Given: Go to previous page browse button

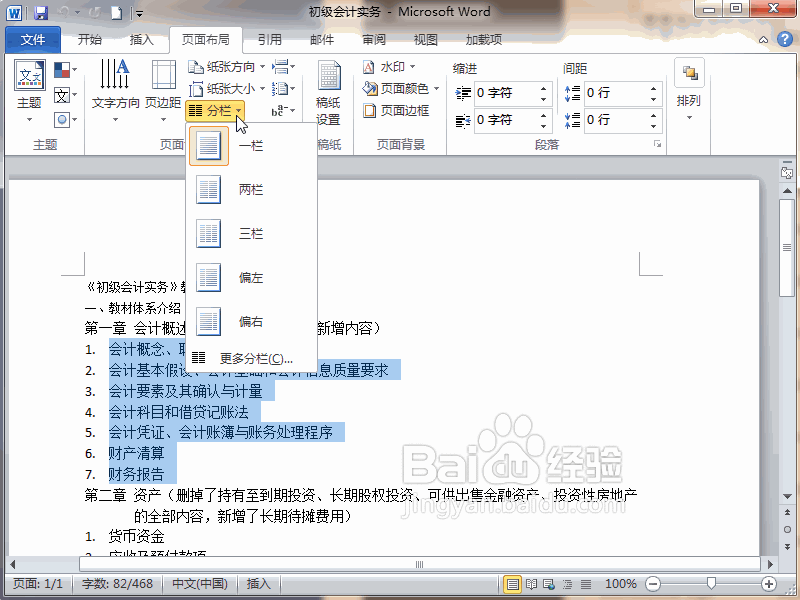Looking at the screenshot, I should click(787, 513).
